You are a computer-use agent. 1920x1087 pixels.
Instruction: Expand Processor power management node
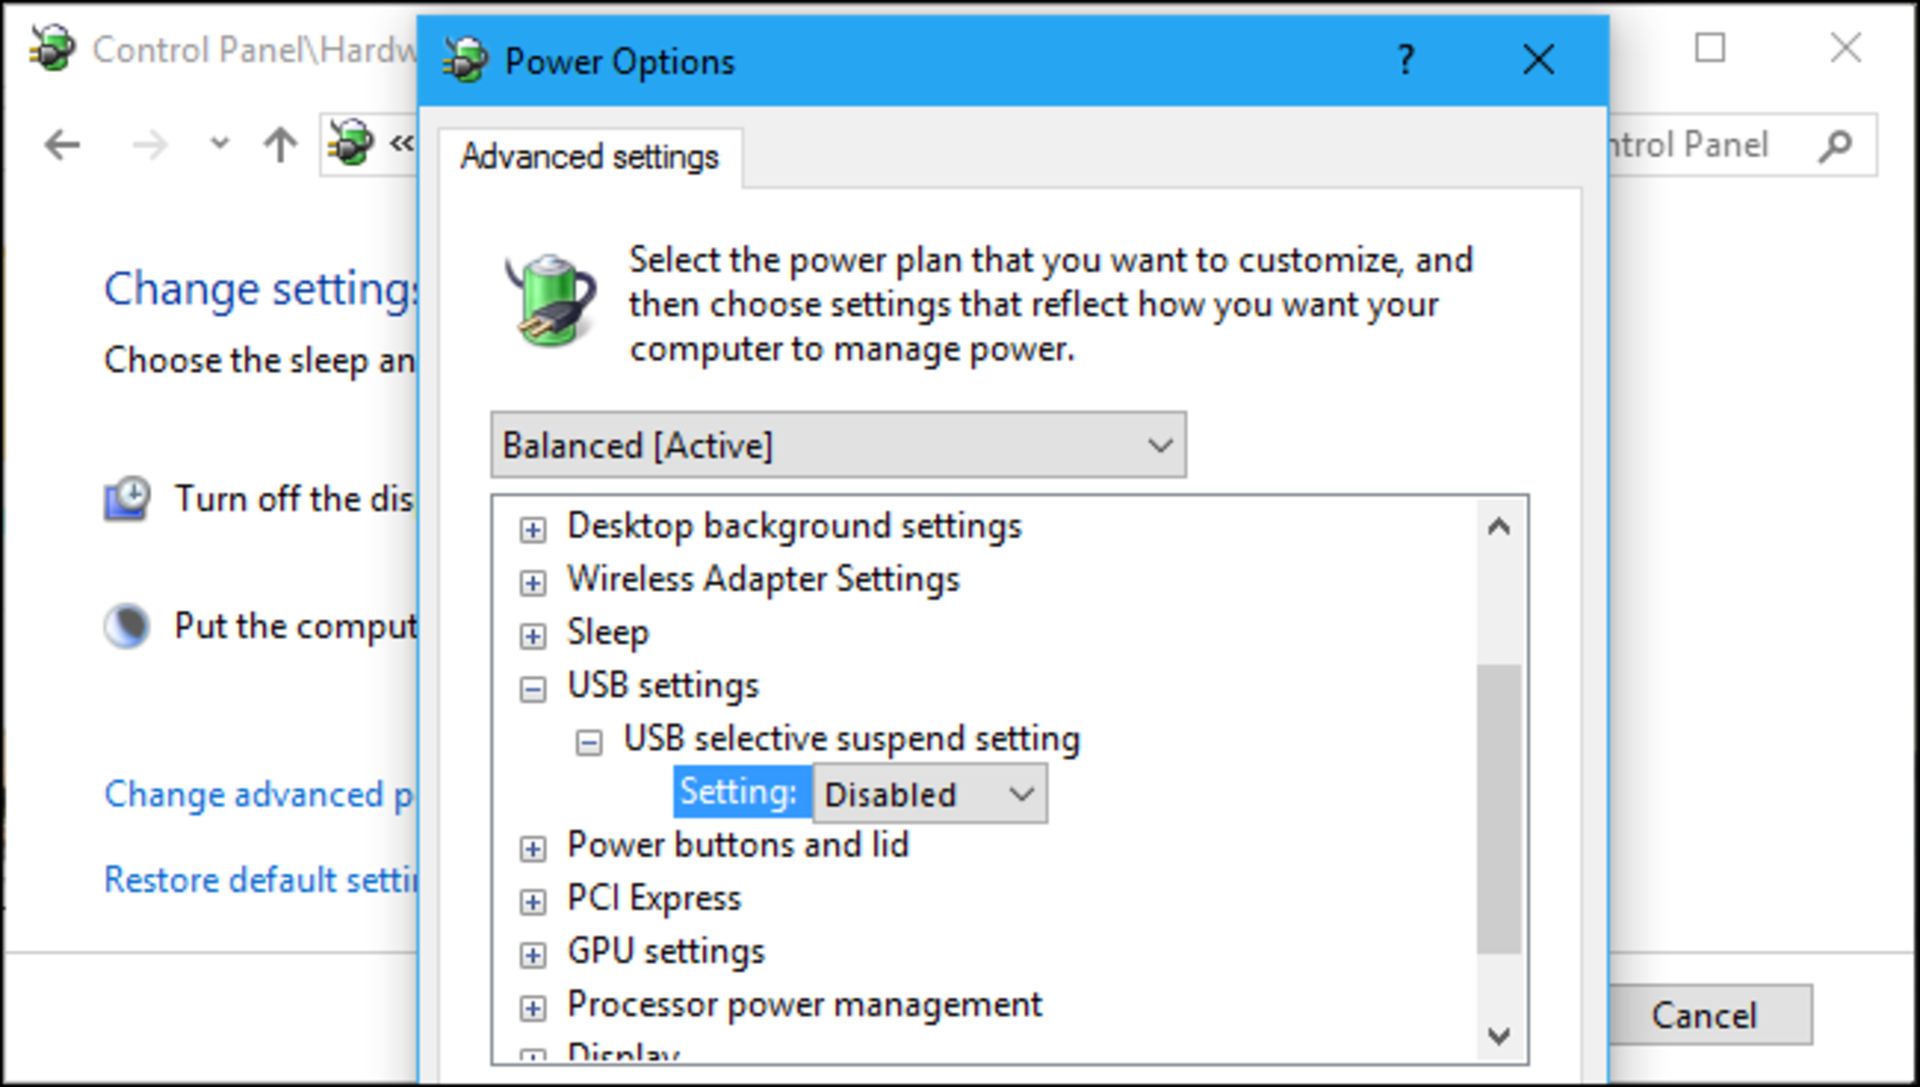point(533,1008)
